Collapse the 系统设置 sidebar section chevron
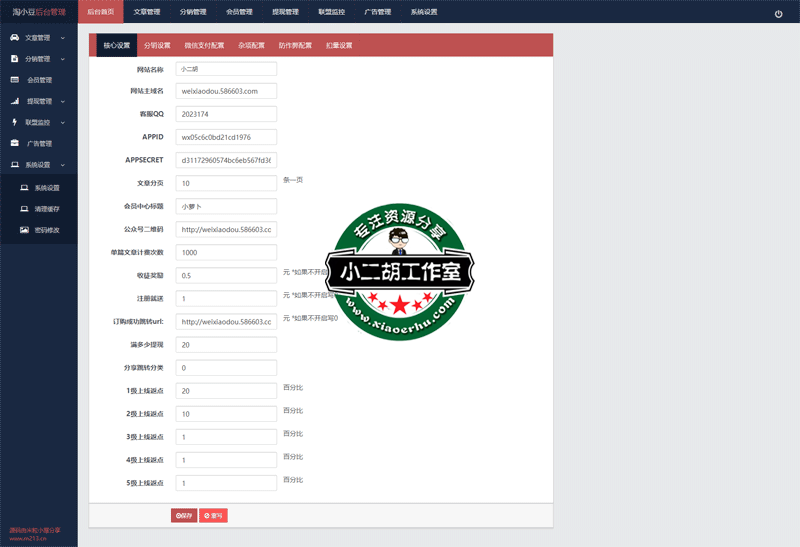Screen dimensions: 800x547 (x=63, y=165)
